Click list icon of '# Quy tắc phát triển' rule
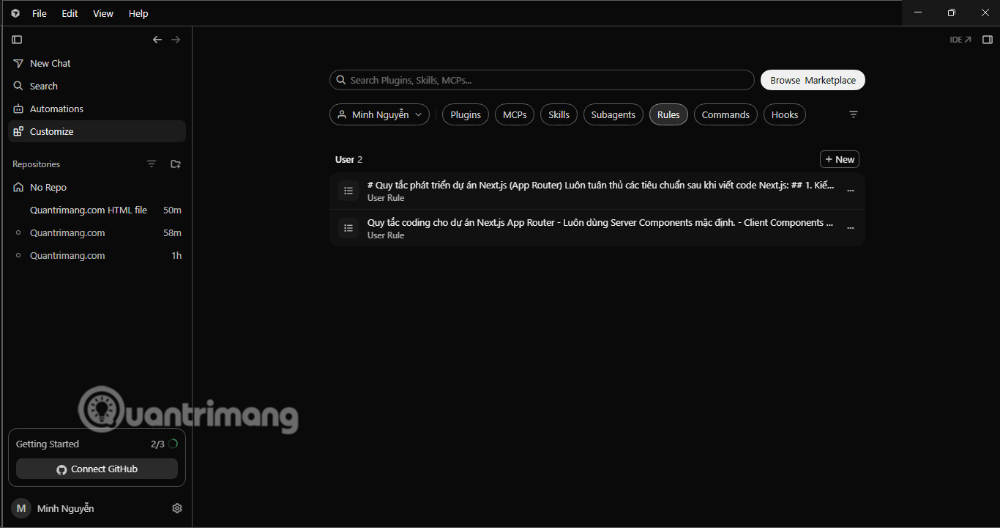The height and width of the screenshot is (528, 1000). coord(348,191)
